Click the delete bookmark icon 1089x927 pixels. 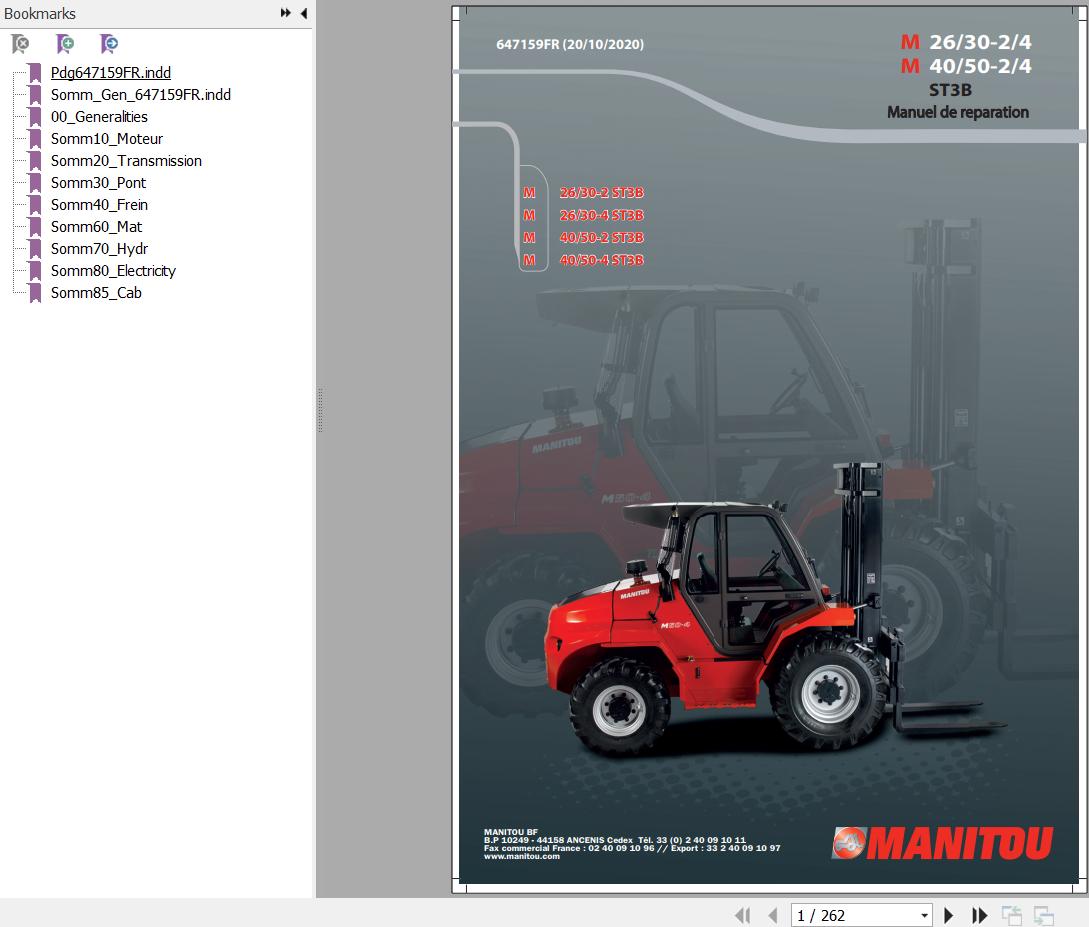(21, 44)
